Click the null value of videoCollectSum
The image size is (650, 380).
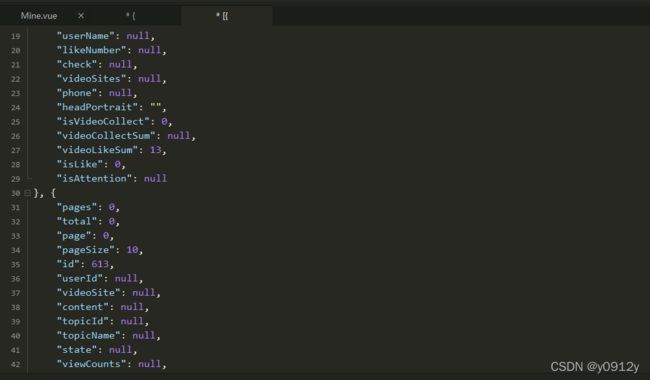tap(179, 136)
